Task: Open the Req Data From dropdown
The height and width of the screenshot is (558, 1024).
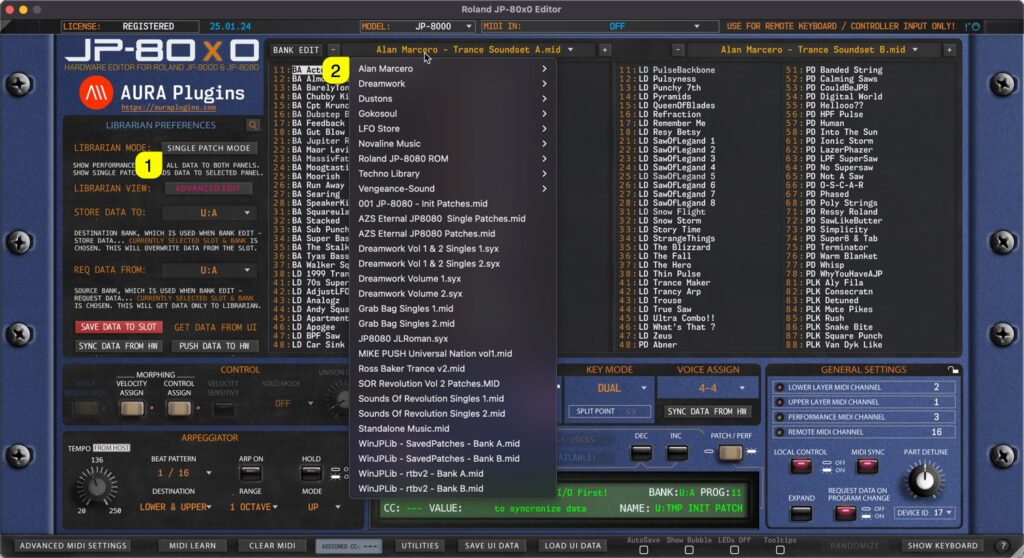Action: click(208, 271)
